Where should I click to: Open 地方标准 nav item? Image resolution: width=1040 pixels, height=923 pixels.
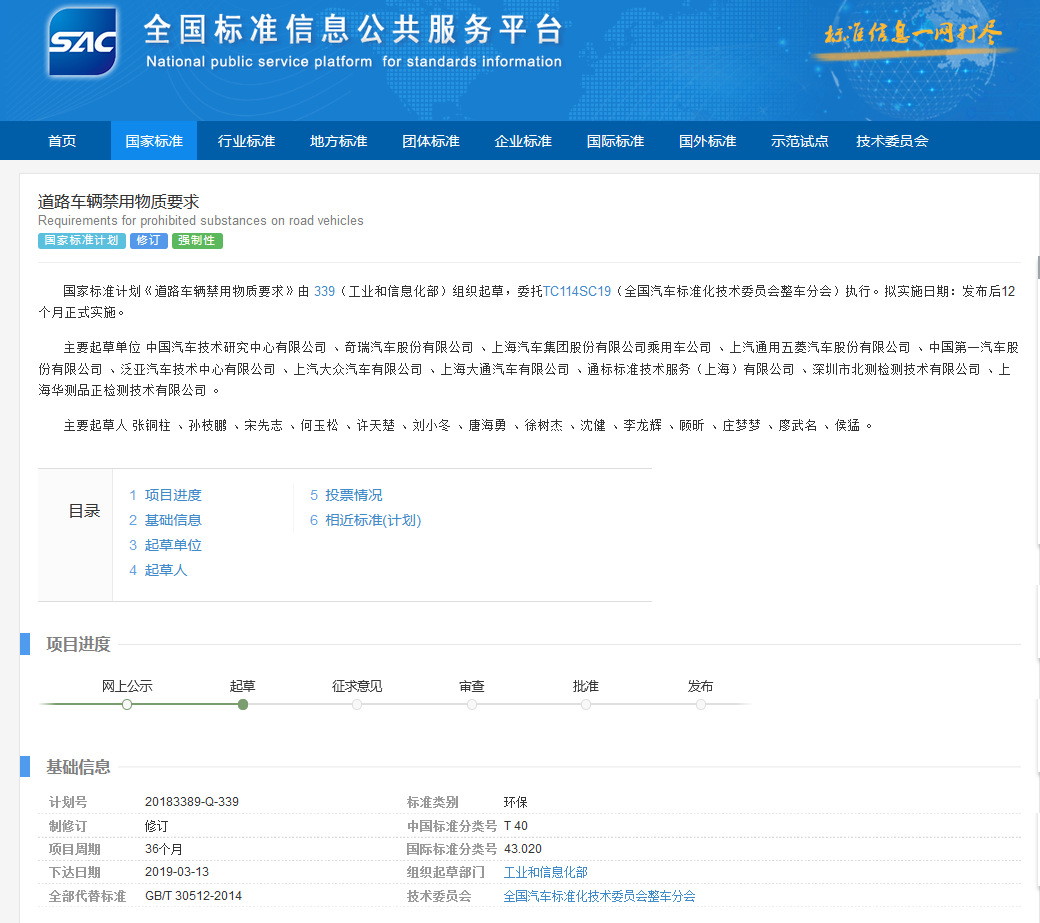[338, 141]
